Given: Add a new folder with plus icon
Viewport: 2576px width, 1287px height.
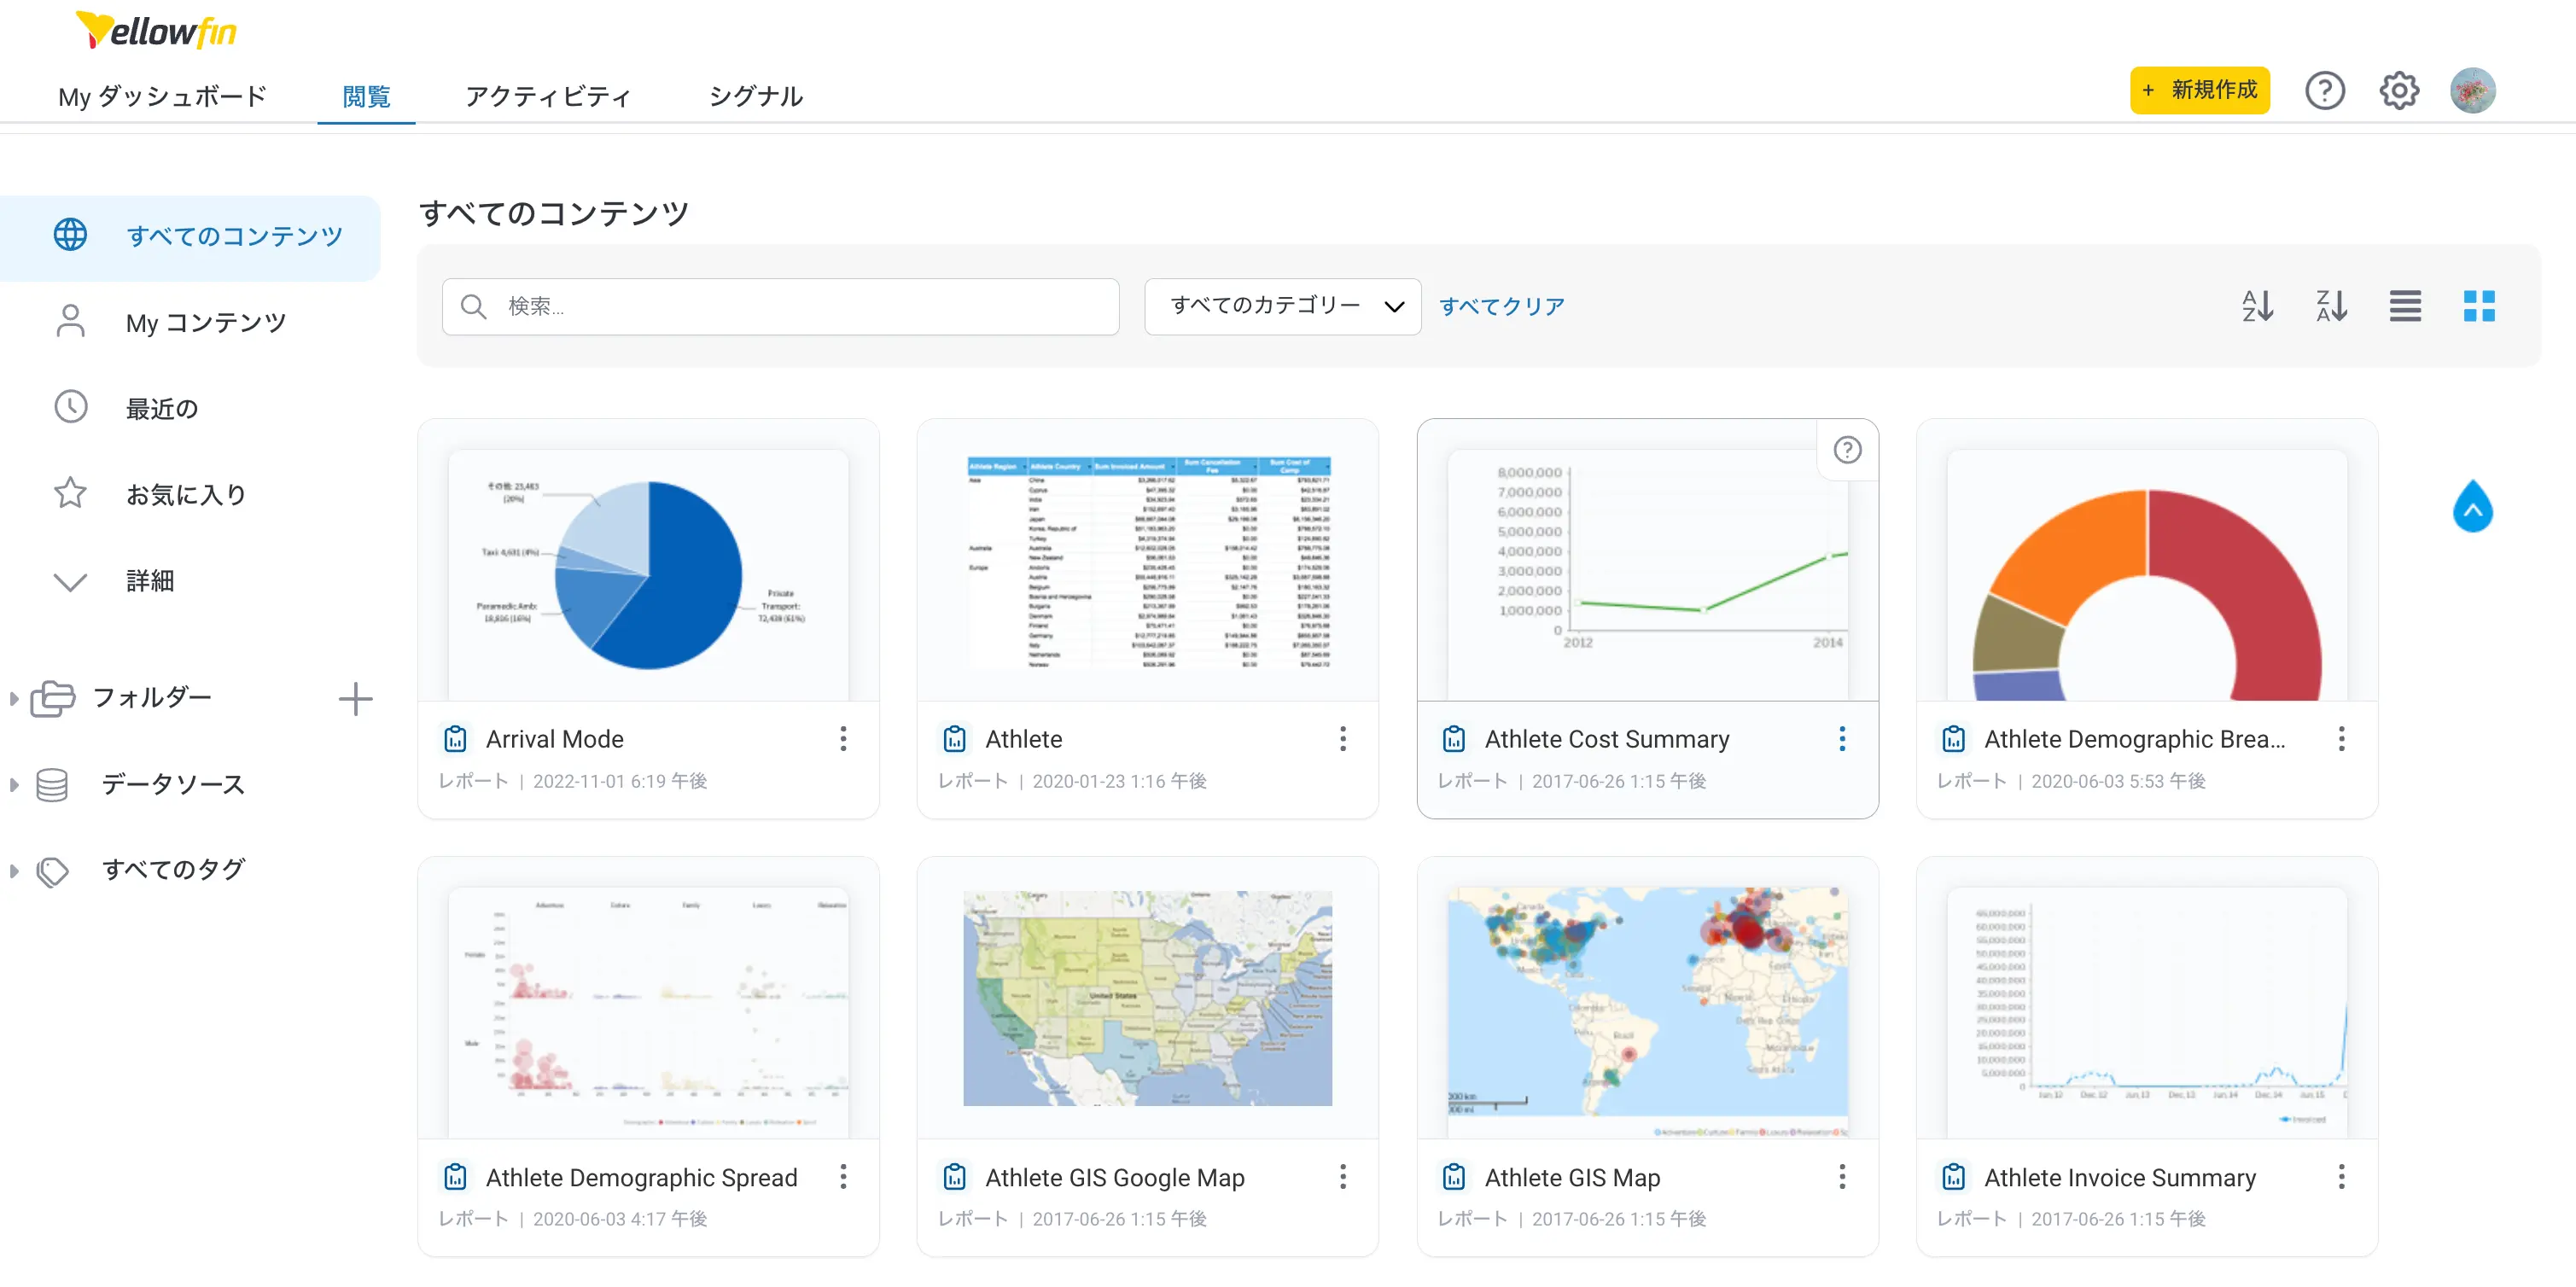Looking at the screenshot, I should coord(355,699).
